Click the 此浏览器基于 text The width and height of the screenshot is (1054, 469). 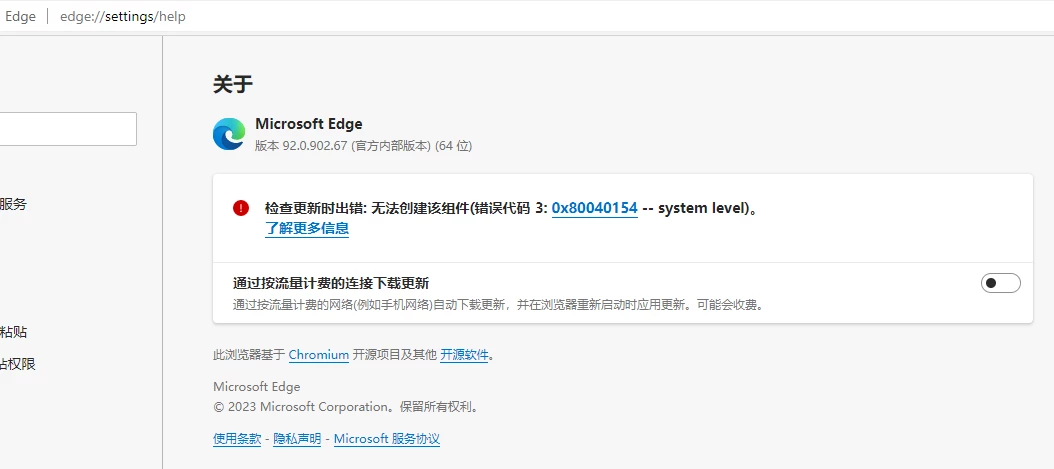click(249, 355)
